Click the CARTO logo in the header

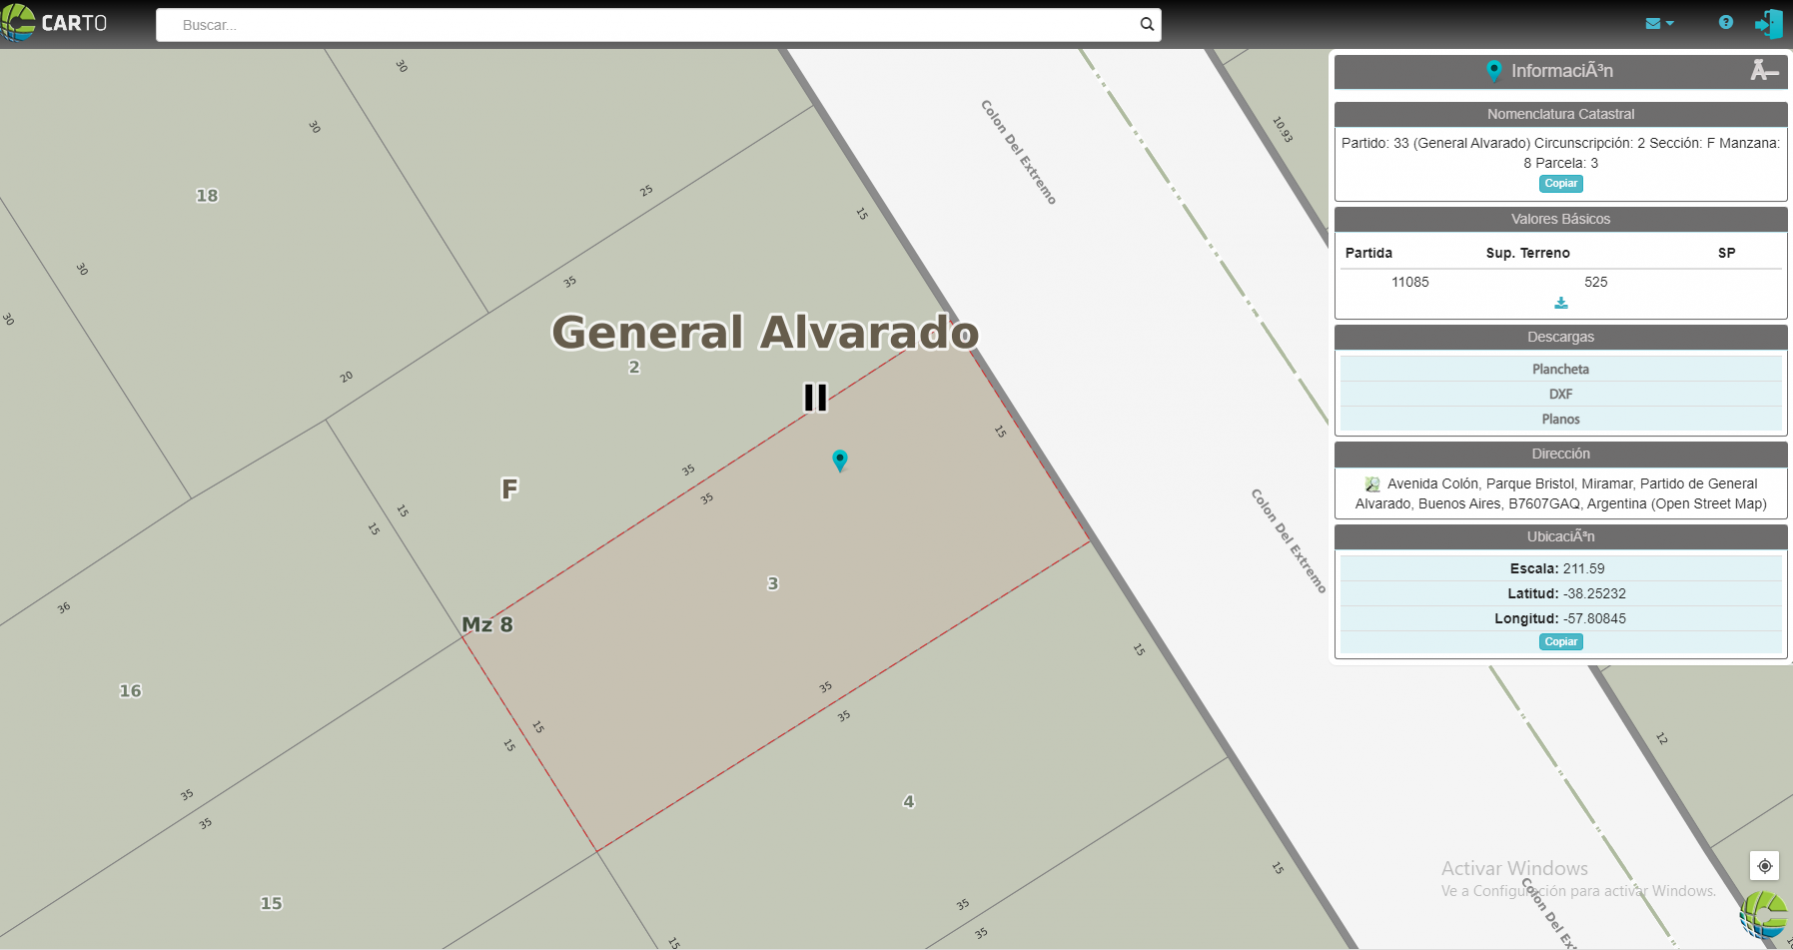[x=55, y=23]
